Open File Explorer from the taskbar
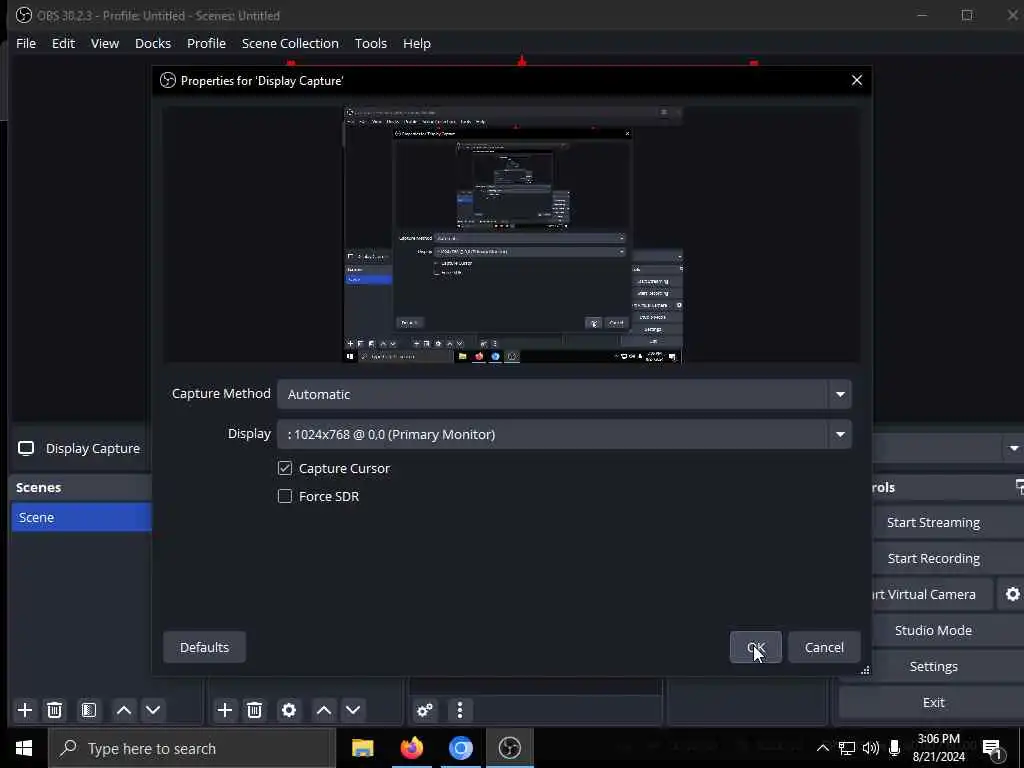The width and height of the screenshot is (1024, 768). (362, 748)
